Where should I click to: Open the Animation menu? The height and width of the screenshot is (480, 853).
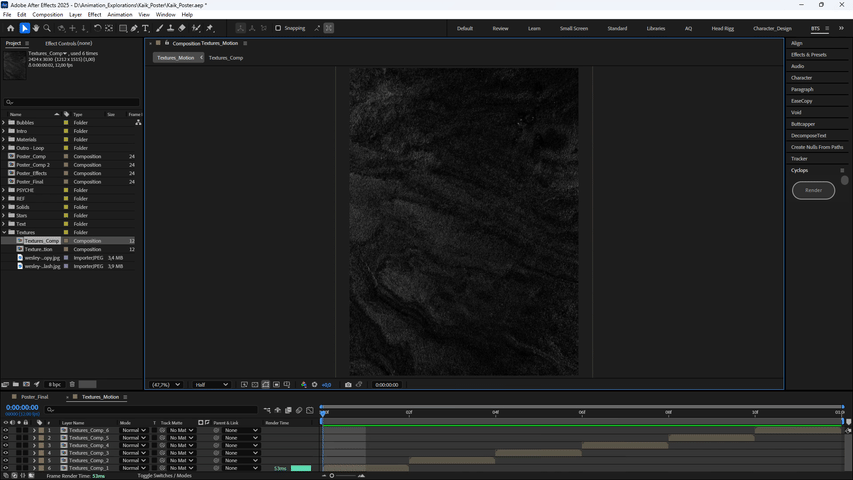119,15
